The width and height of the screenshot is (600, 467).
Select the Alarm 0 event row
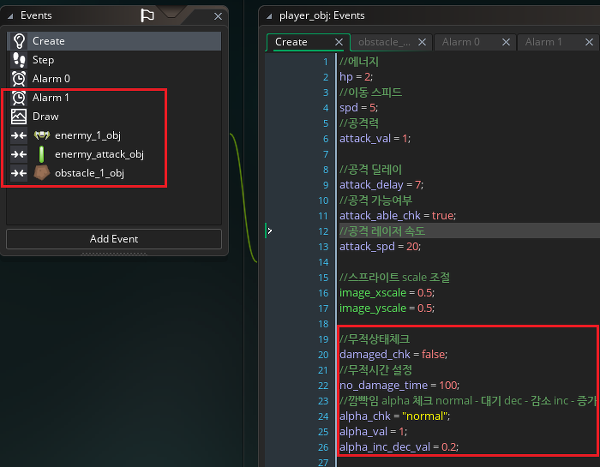coord(114,79)
